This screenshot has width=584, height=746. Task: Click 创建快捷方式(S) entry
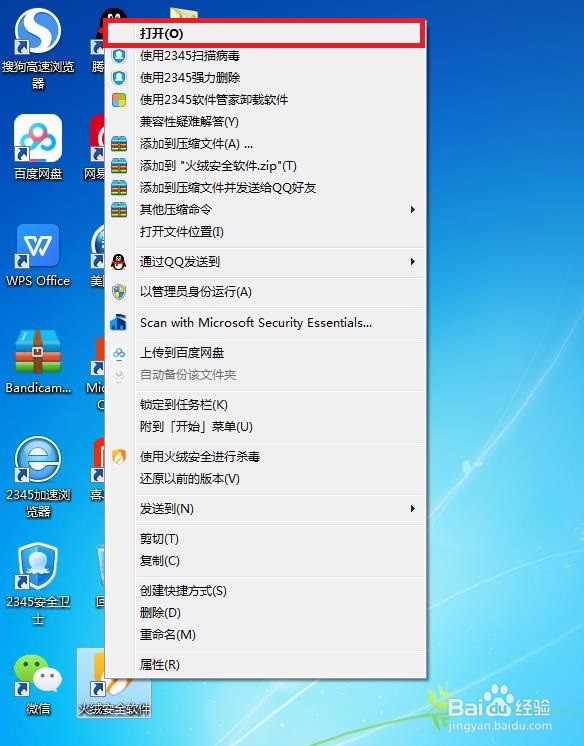265,591
